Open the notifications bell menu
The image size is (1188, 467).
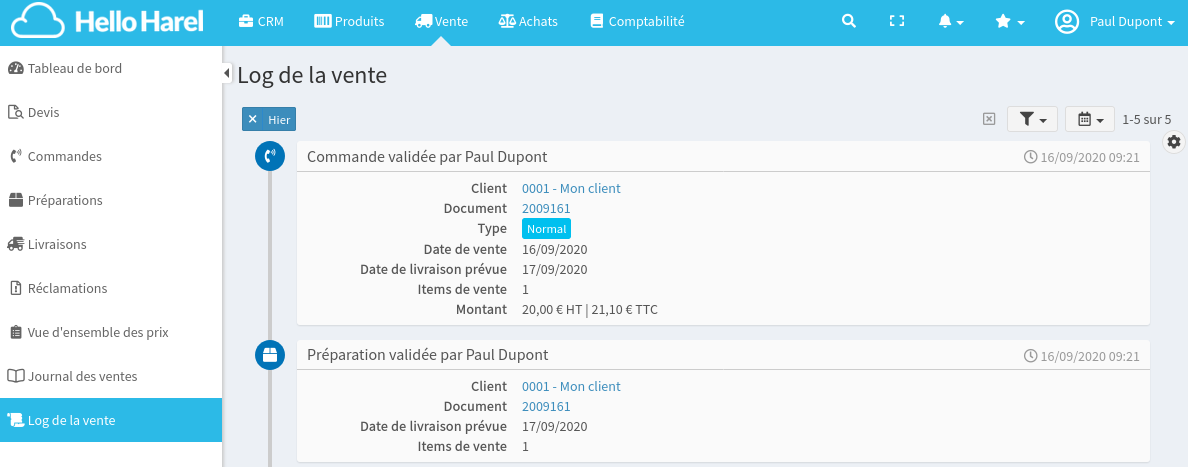(x=950, y=21)
